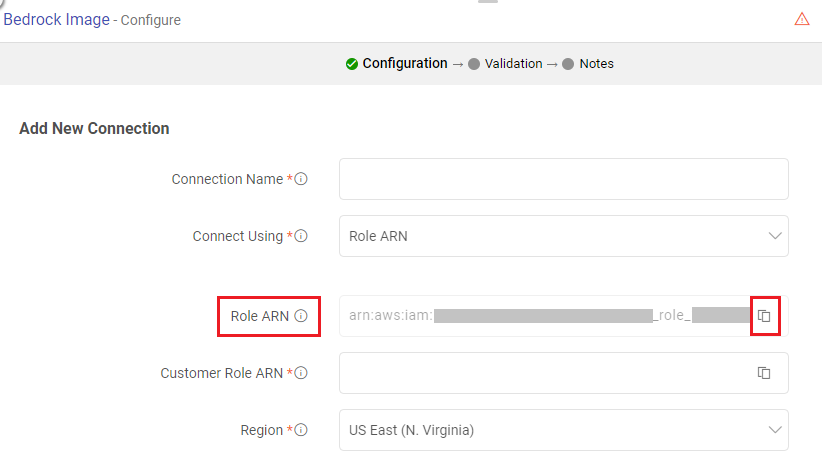Click the green check icon for Configuration

coord(352,64)
